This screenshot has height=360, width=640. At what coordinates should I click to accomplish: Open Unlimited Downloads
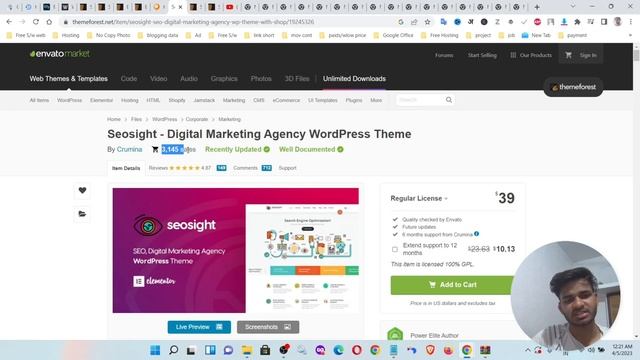tap(354, 79)
